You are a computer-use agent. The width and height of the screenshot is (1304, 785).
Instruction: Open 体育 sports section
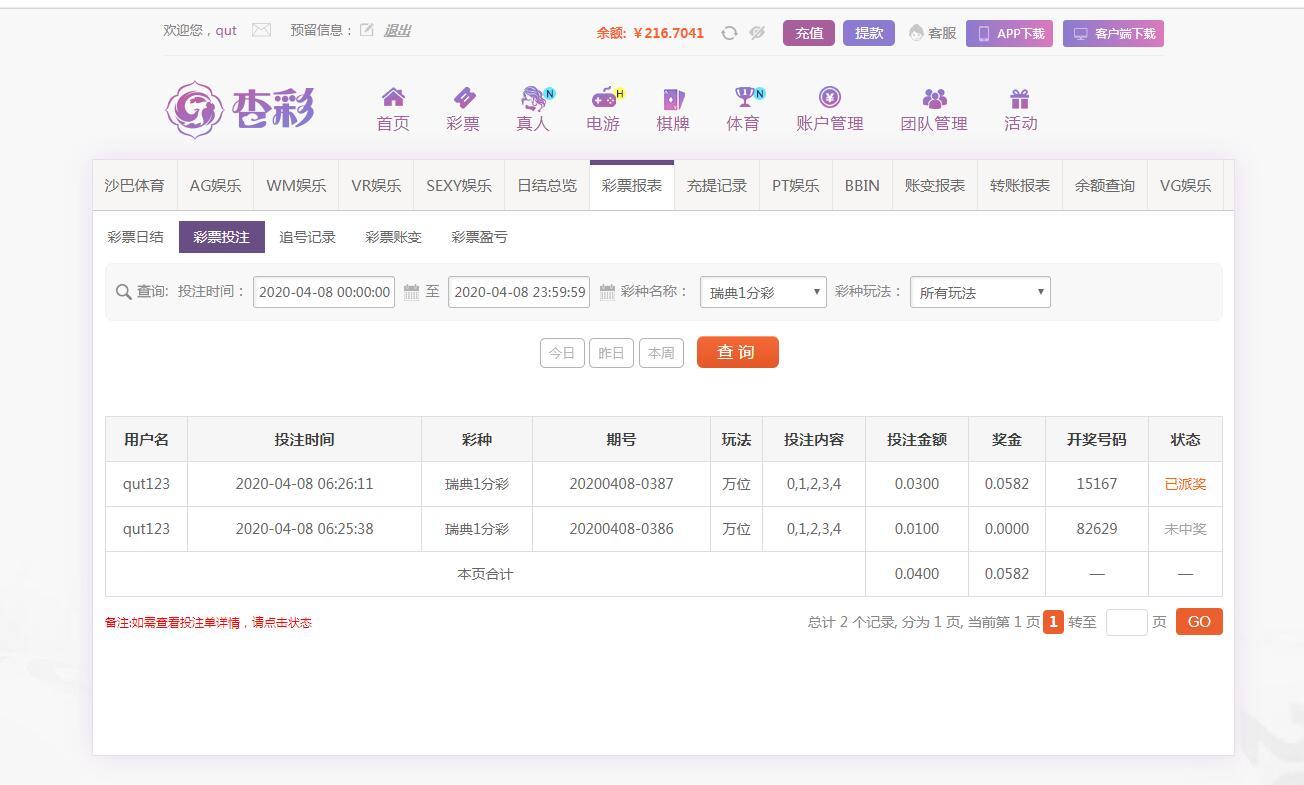(744, 110)
